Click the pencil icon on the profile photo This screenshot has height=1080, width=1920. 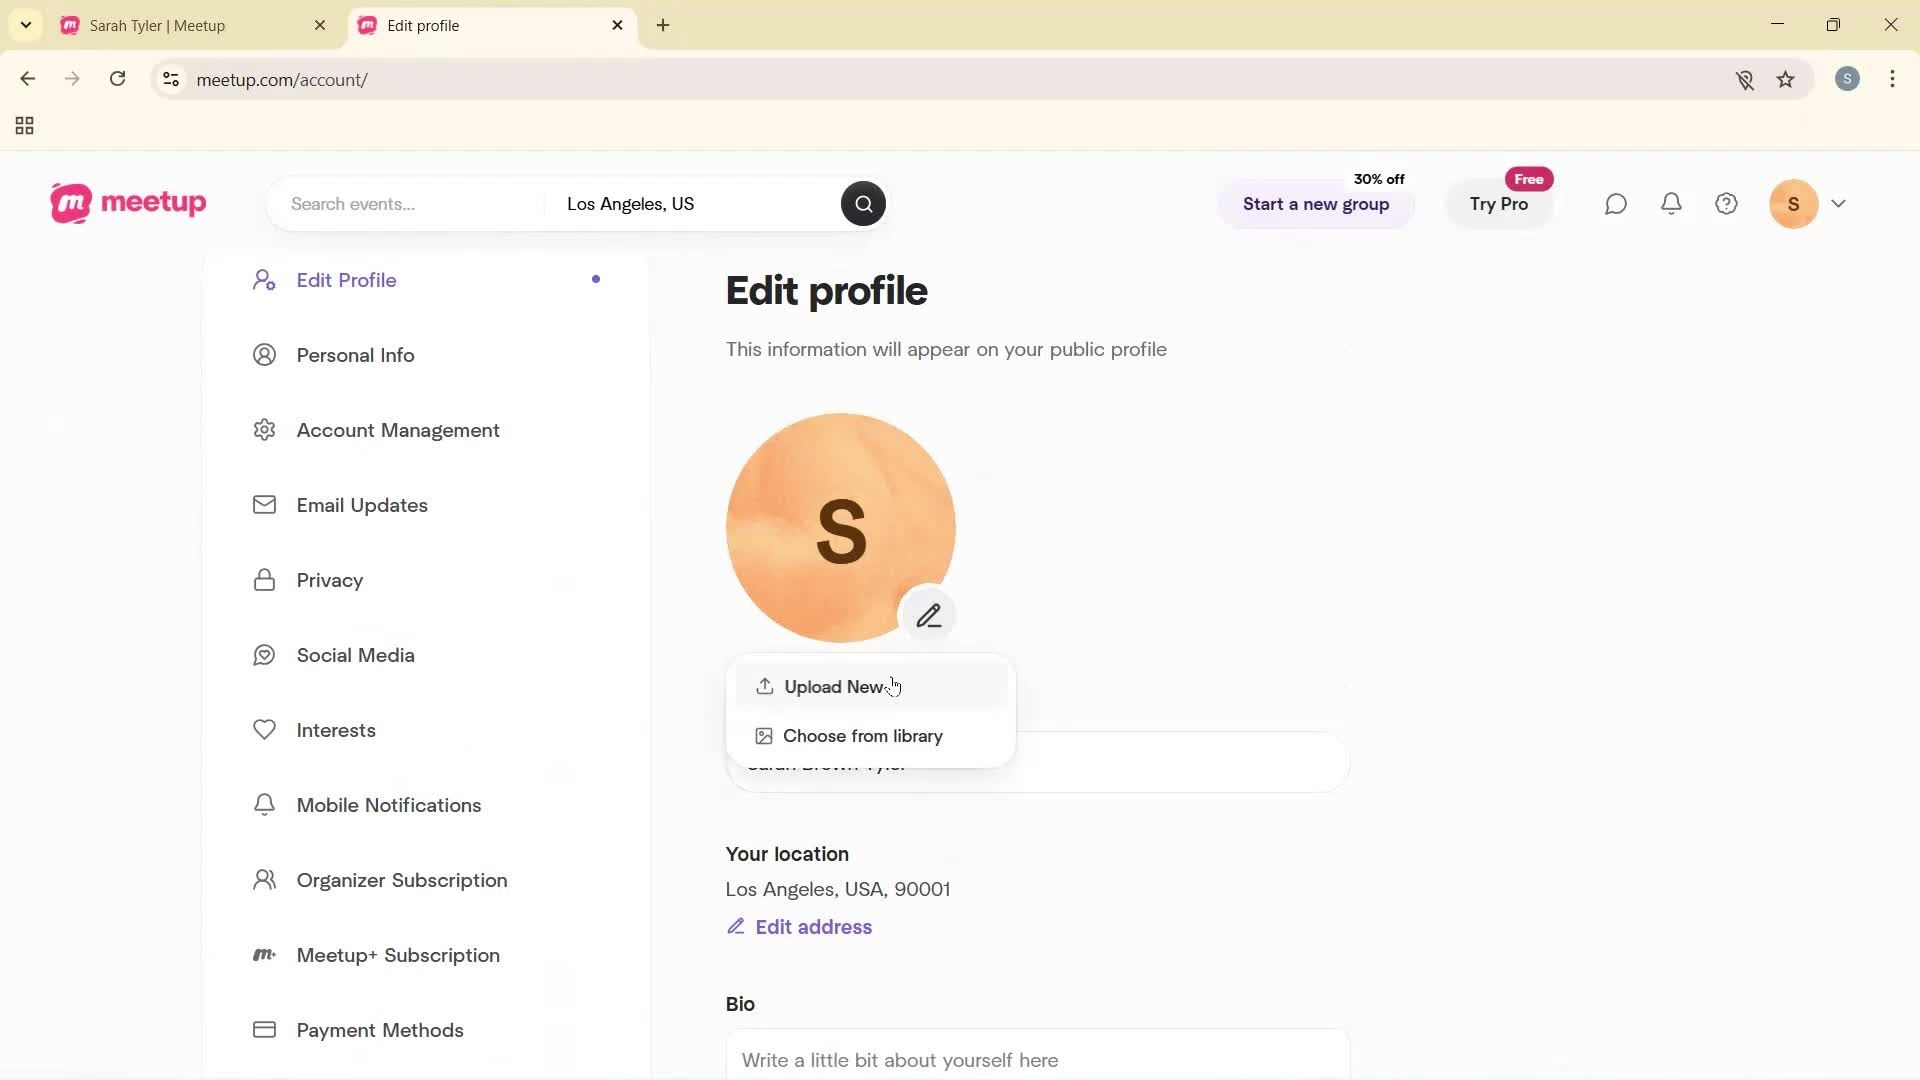(929, 614)
